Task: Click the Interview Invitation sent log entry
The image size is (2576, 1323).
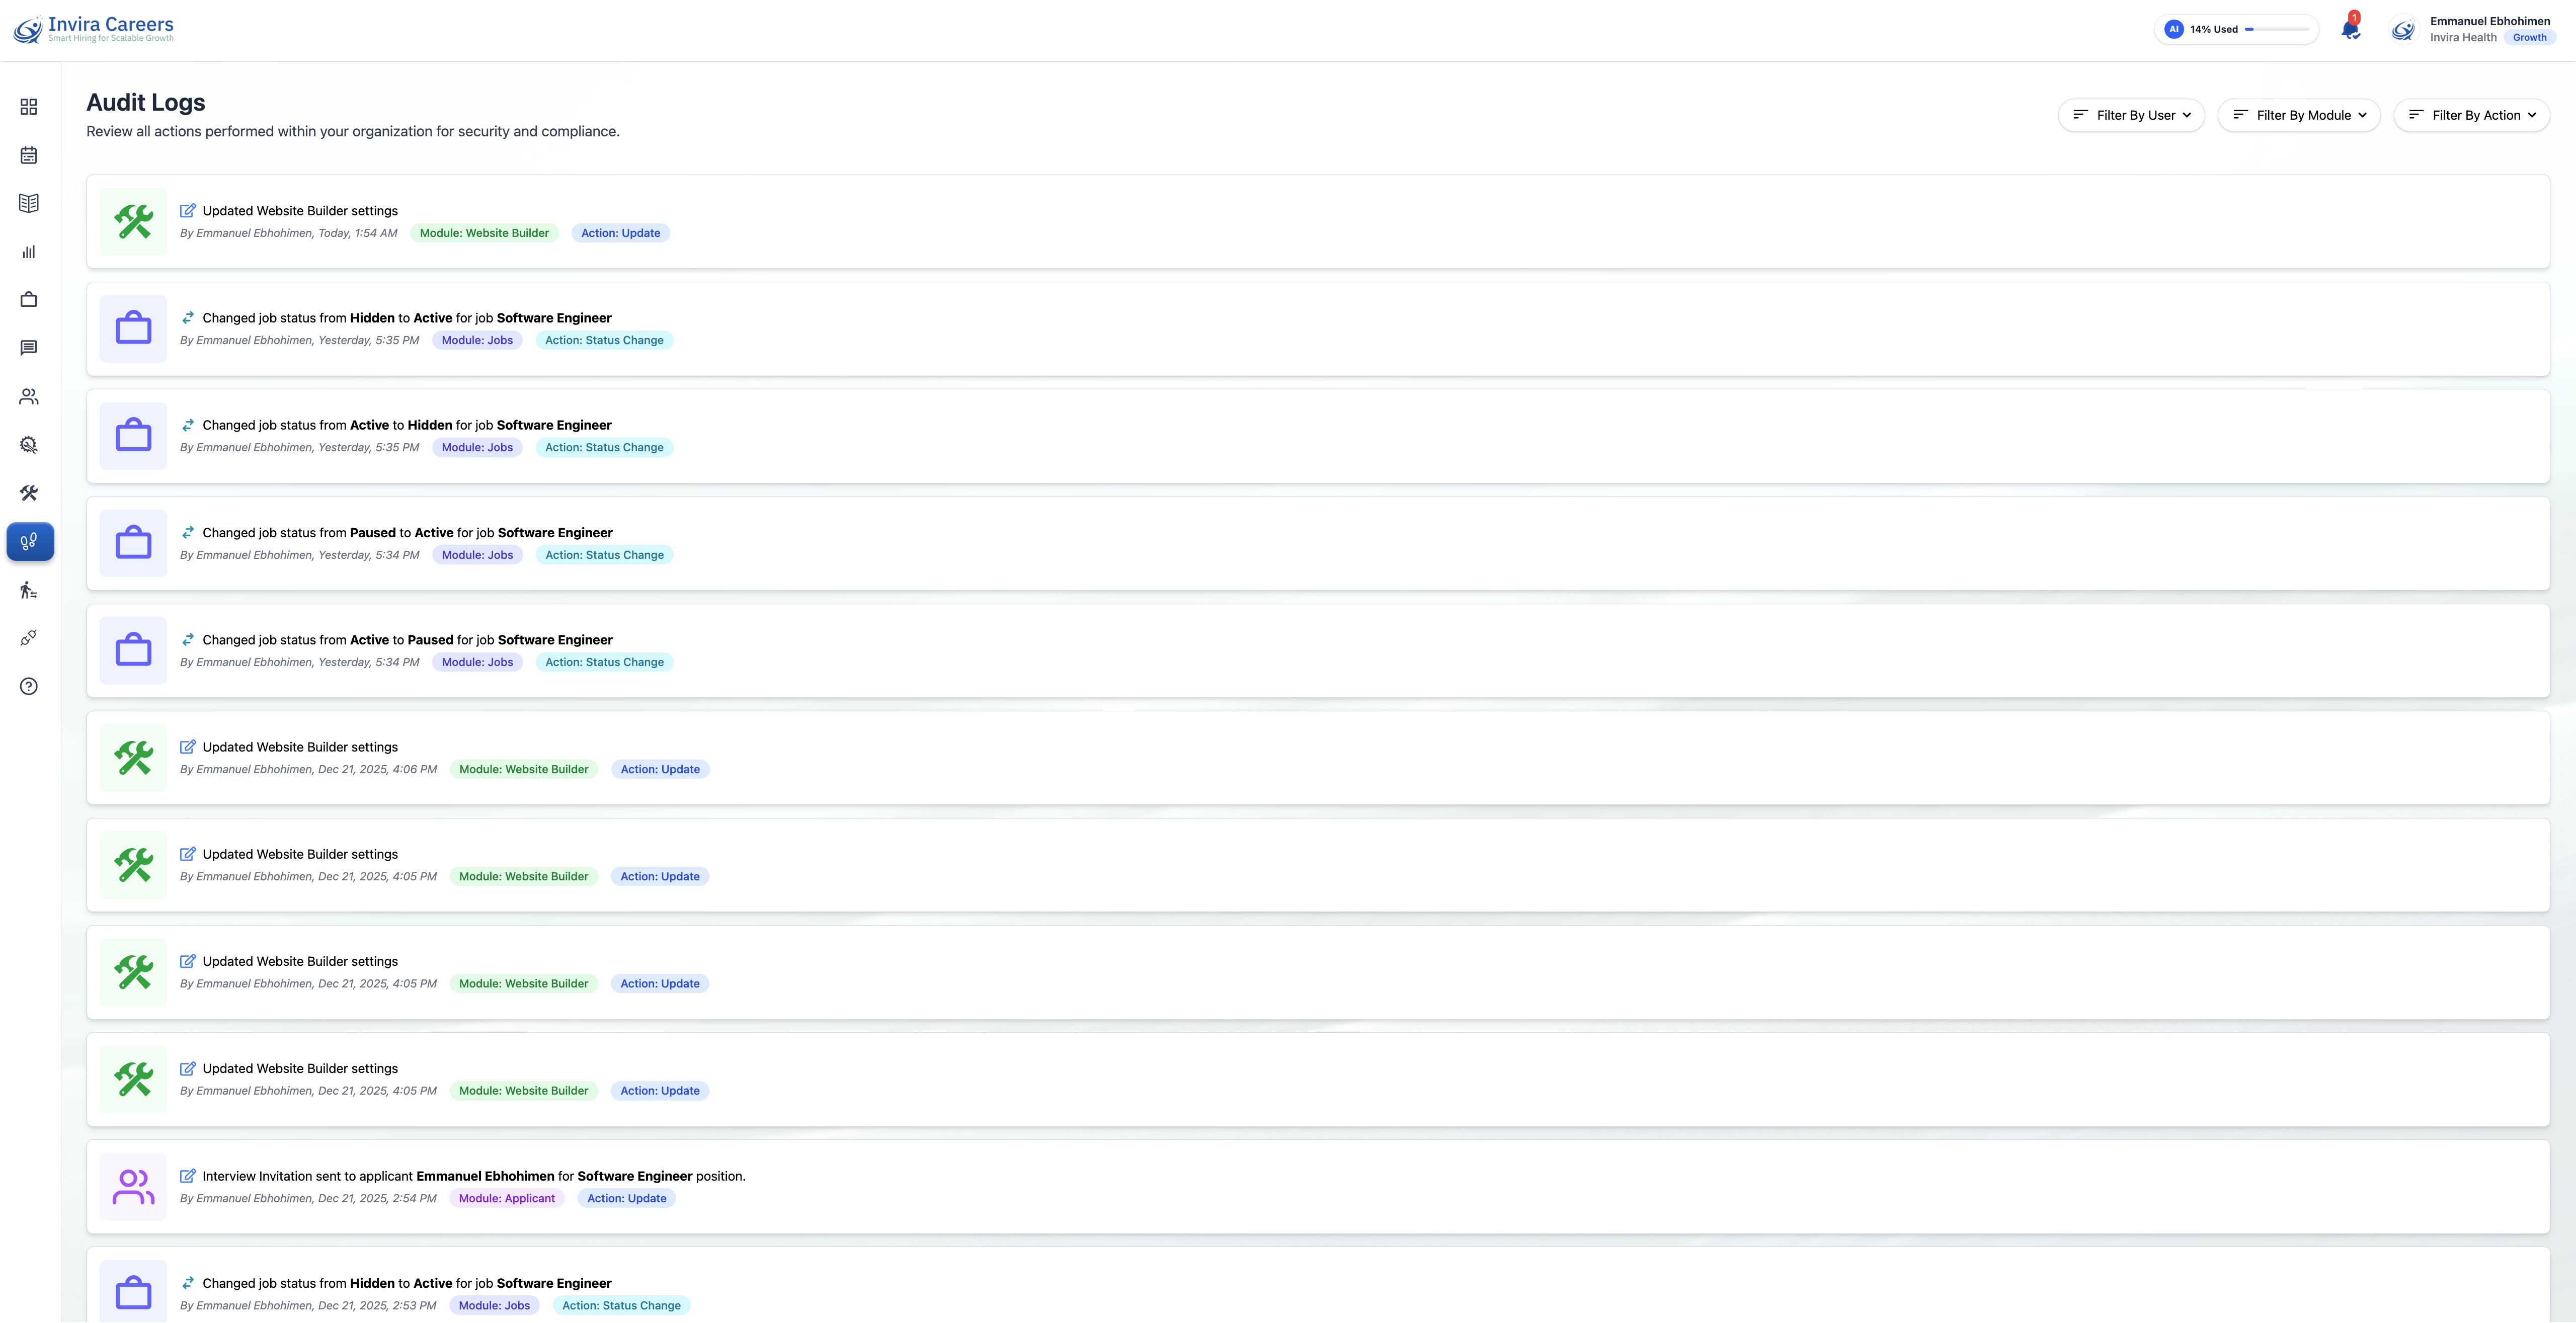Action: tap(473, 1176)
